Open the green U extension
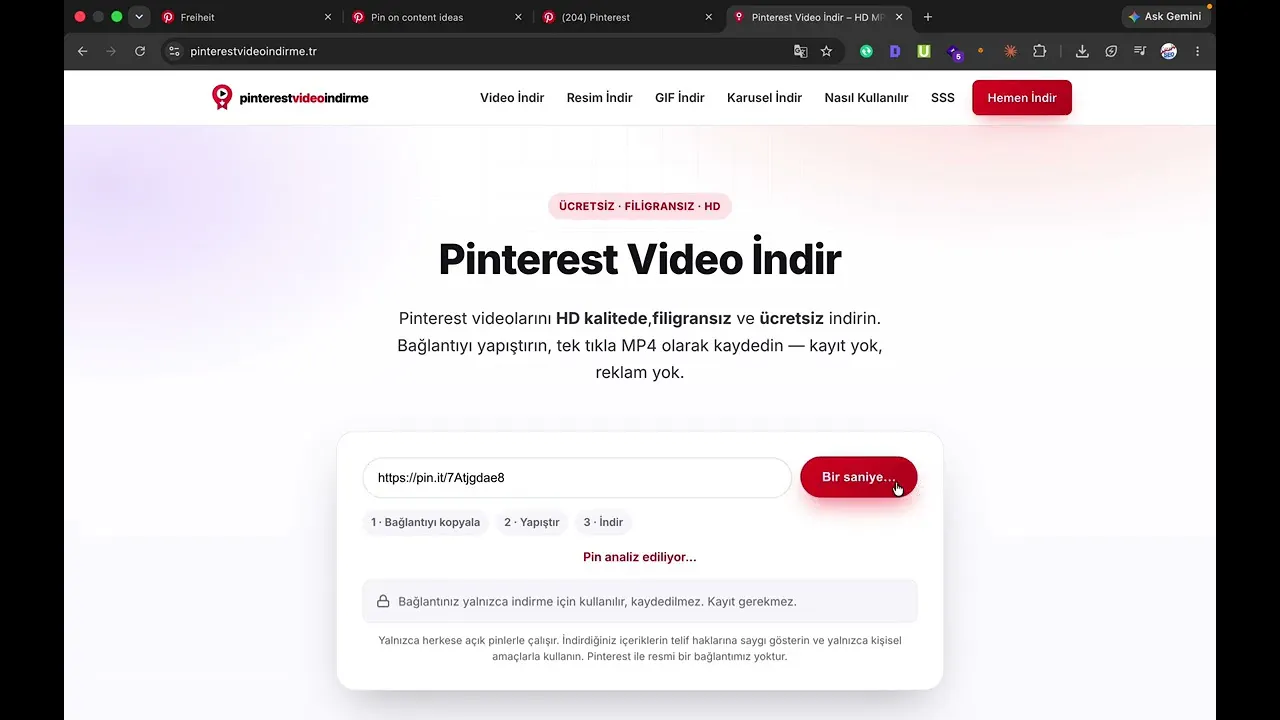This screenshot has width=1280, height=720. coord(924,51)
